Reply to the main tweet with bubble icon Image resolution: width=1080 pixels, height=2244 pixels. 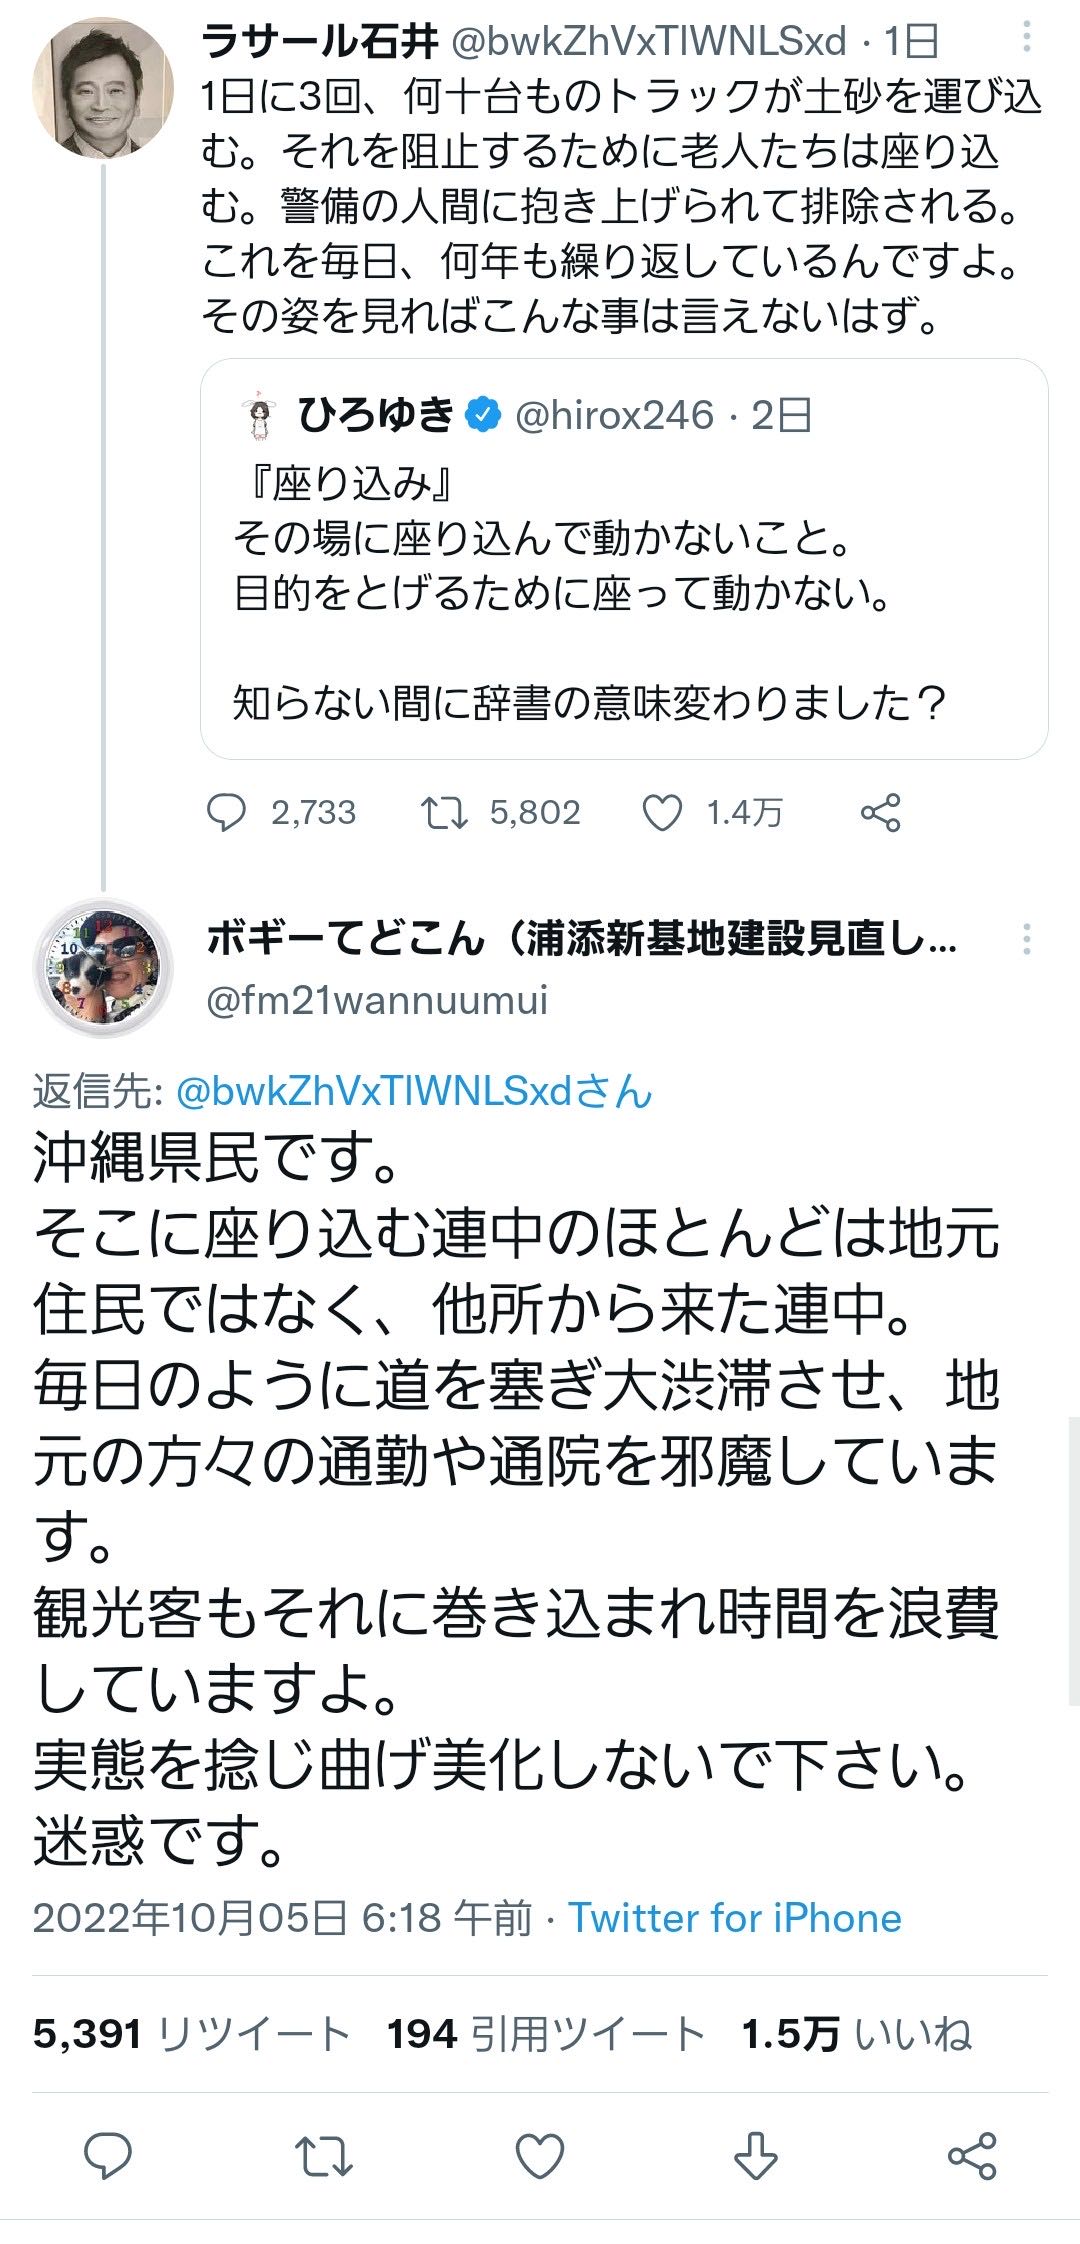point(108,2155)
